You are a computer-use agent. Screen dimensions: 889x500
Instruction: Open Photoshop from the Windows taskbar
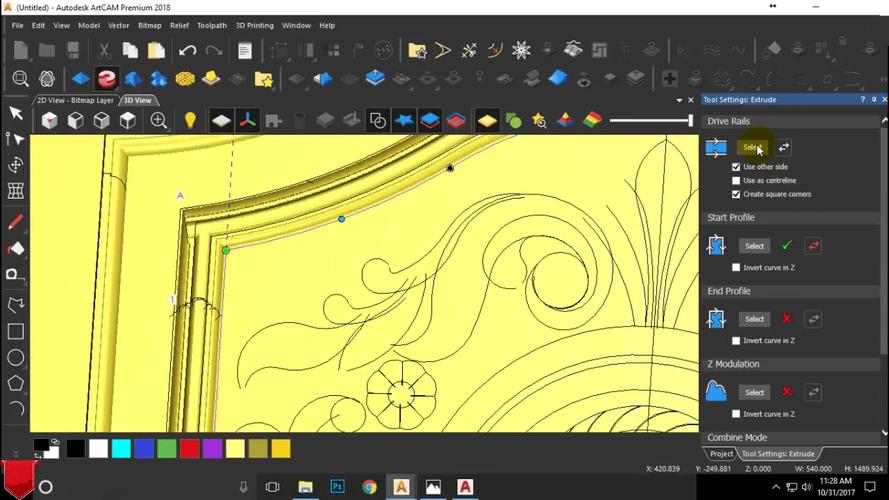pyautogui.click(x=338, y=487)
